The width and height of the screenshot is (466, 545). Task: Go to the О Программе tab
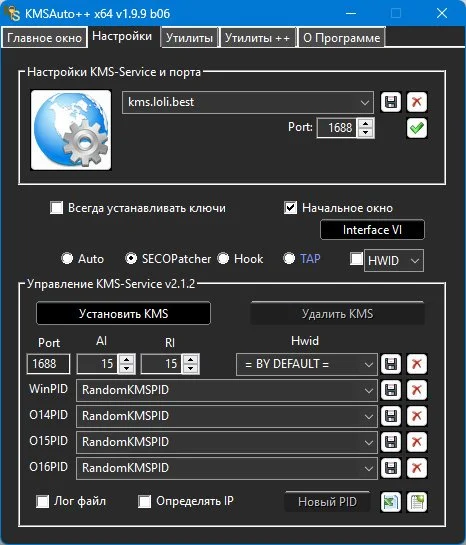coord(342,38)
